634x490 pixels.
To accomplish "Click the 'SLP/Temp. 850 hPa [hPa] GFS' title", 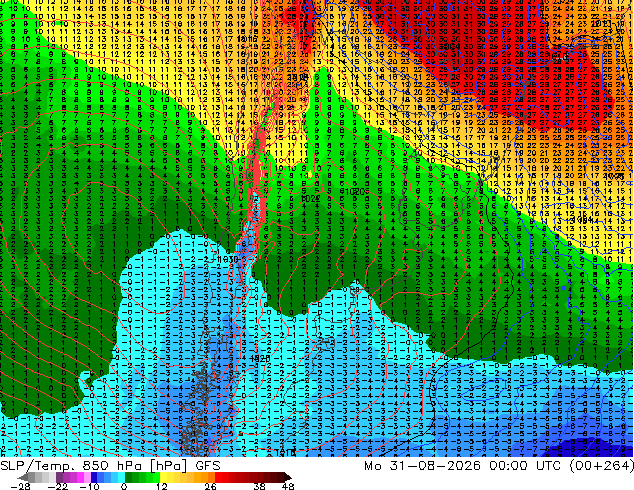I will coord(110,466).
